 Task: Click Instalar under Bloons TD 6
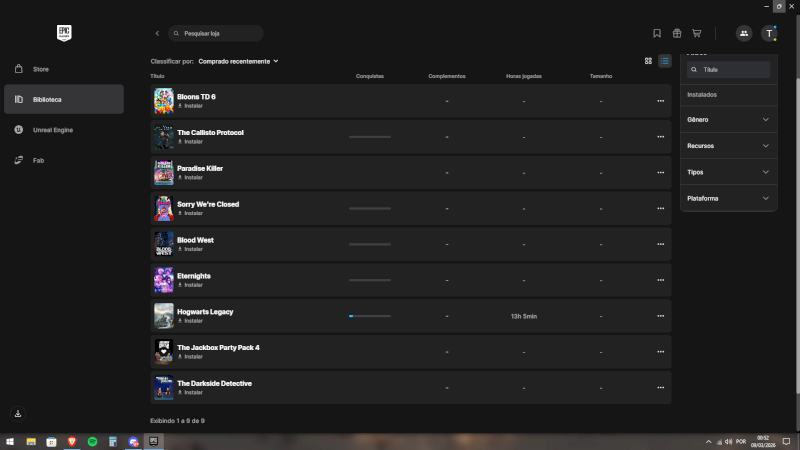tap(193, 105)
